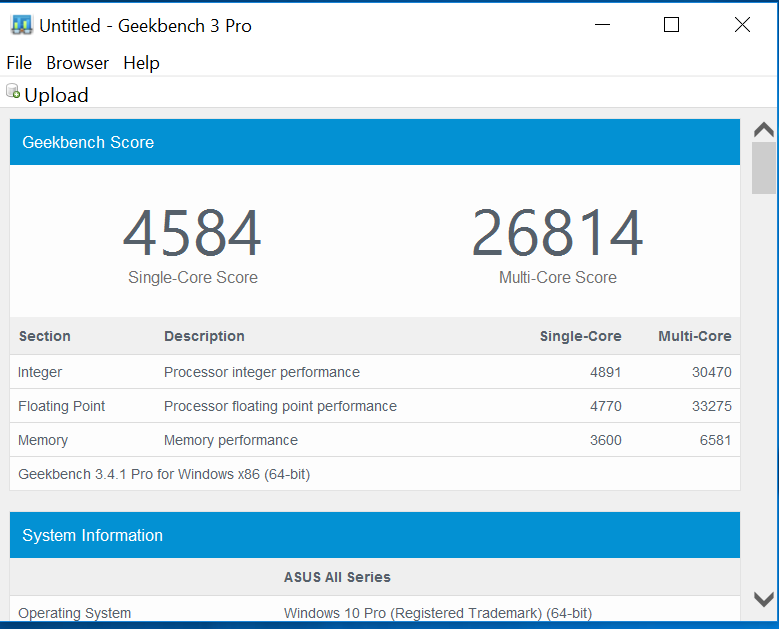Open the File menu
This screenshot has height=629, width=779.
[19, 63]
